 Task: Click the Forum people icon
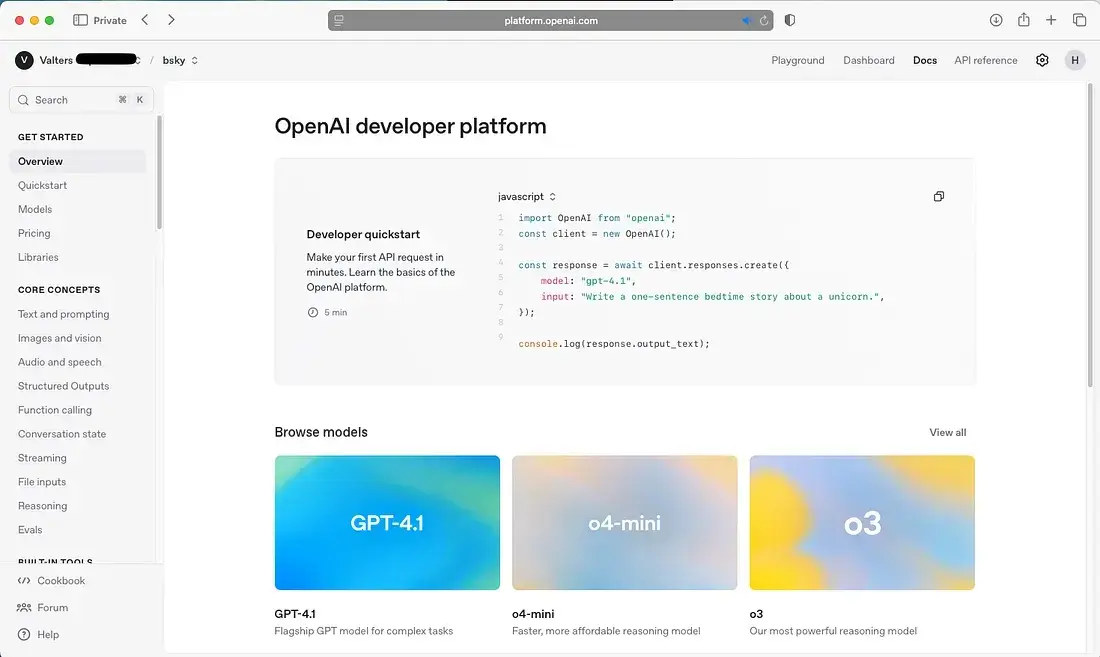point(24,607)
